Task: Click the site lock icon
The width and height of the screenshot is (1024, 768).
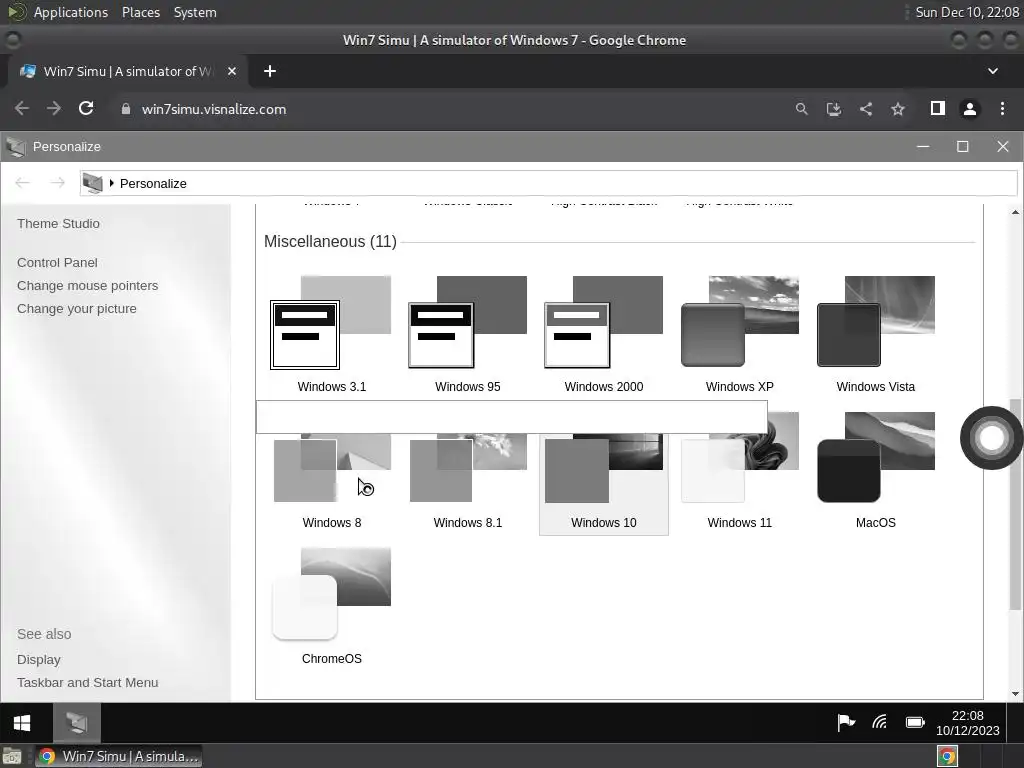Action: [126, 109]
